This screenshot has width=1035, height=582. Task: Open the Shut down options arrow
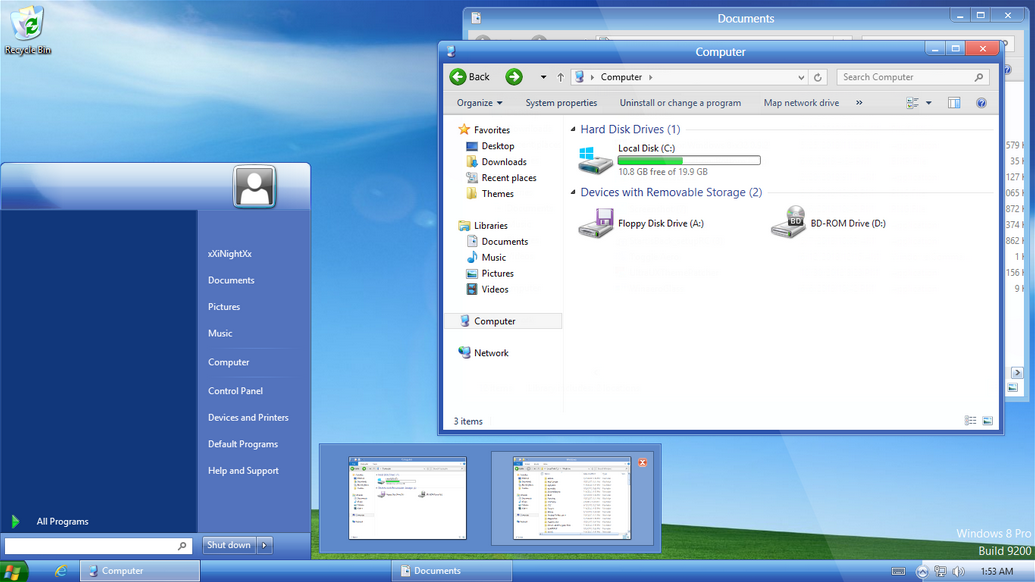pyautogui.click(x=265, y=545)
